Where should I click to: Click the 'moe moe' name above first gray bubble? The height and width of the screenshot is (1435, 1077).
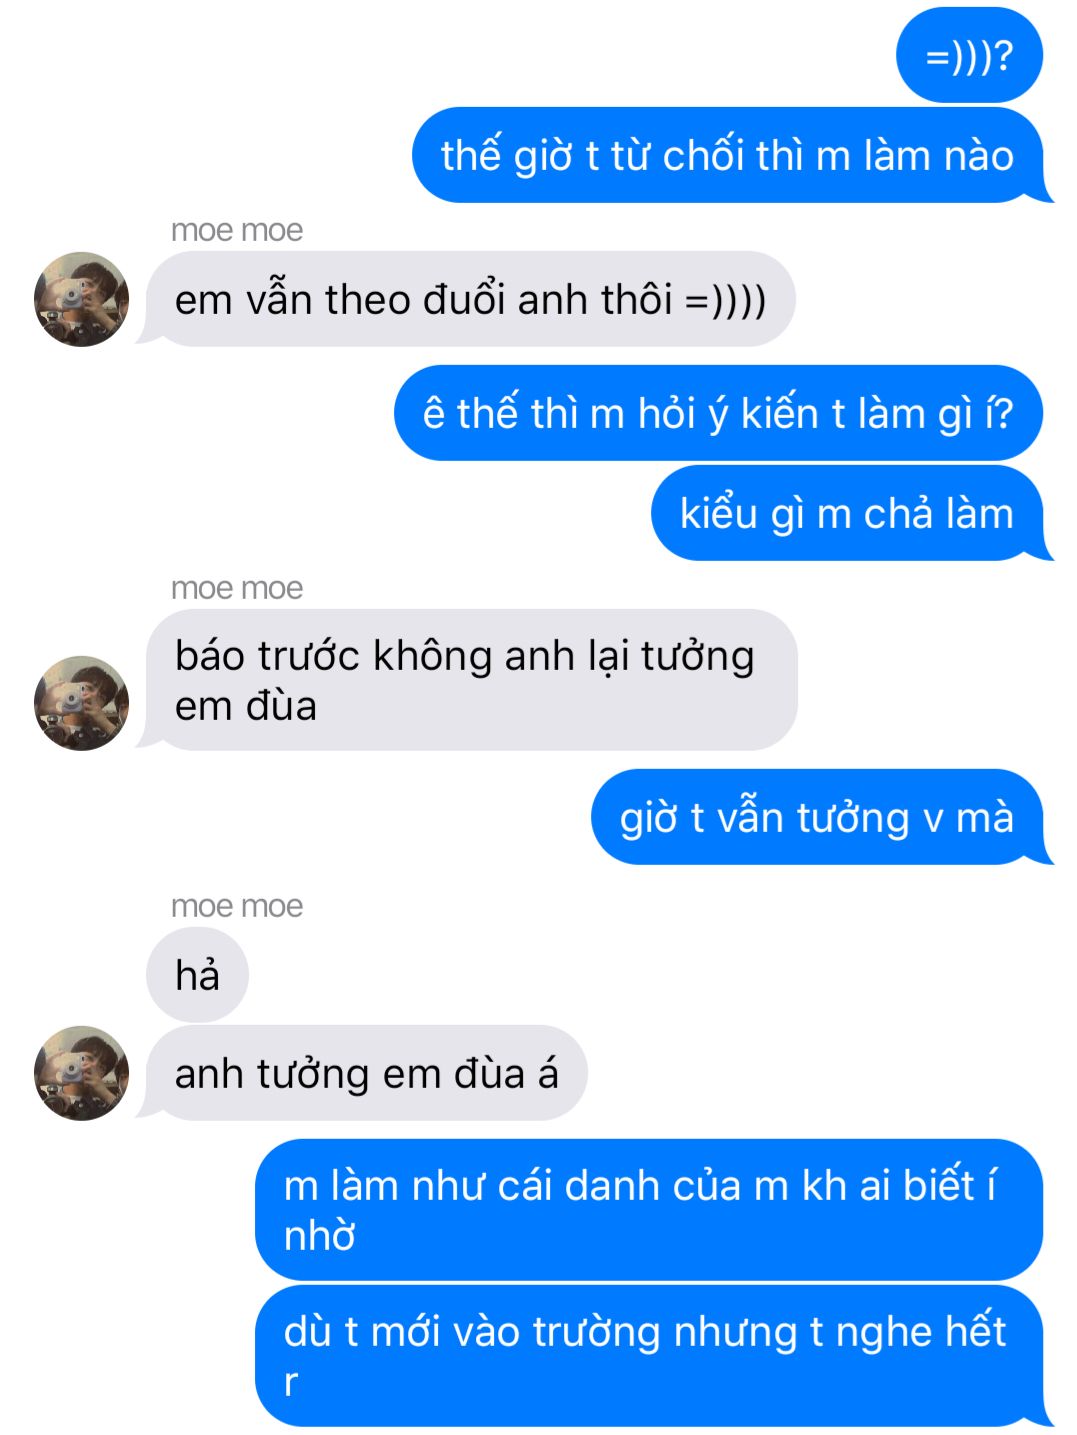point(237,230)
